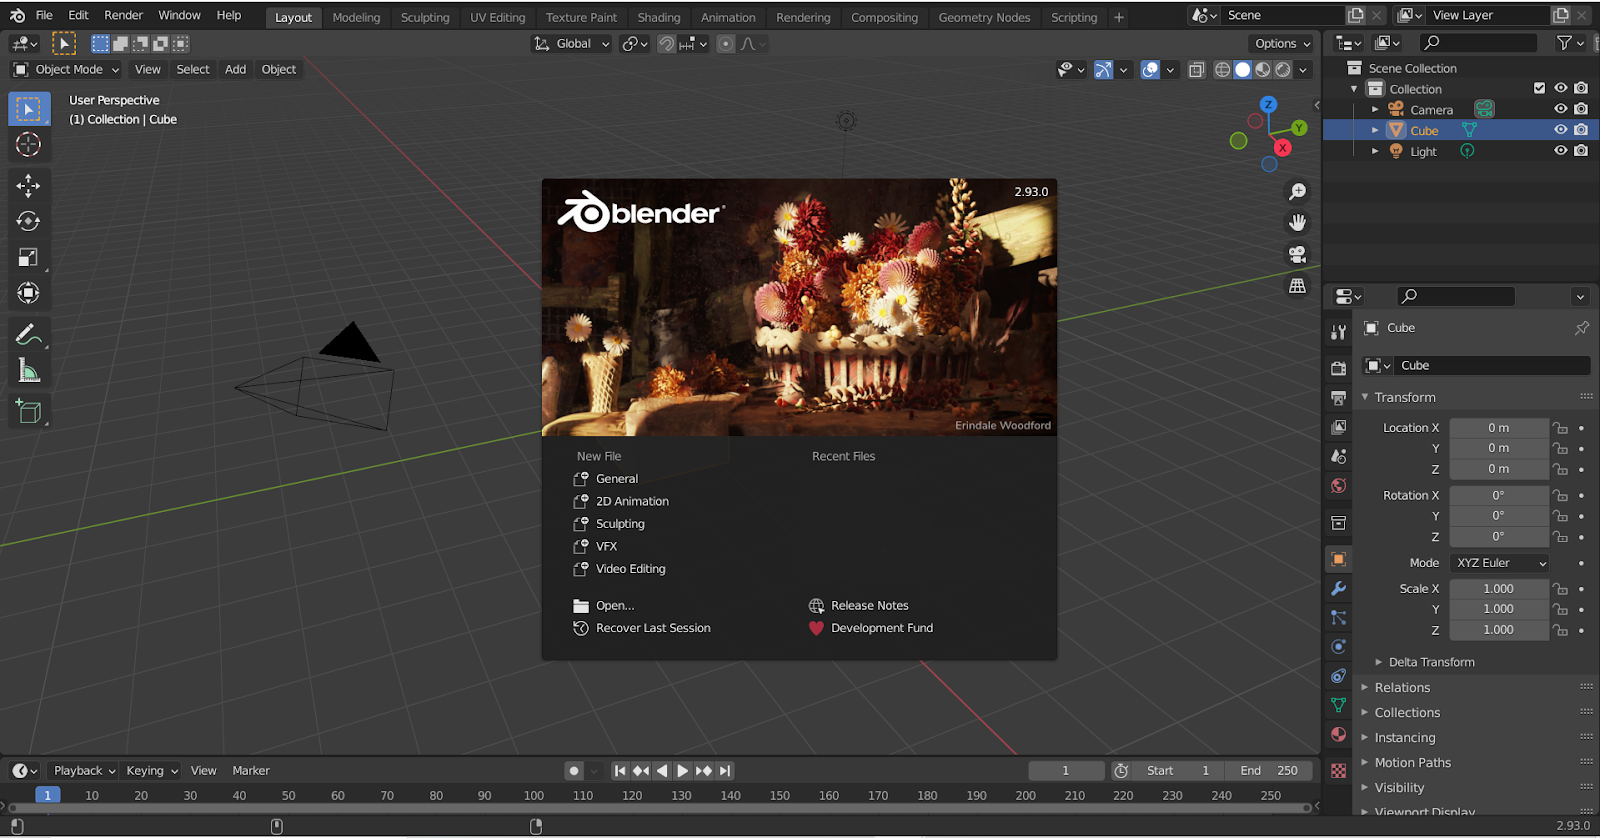Open XYZ Euler rotation mode dropdown
Viewport: 1600px width, 838px height.
pyautogui.click(x=1499, y=563)
